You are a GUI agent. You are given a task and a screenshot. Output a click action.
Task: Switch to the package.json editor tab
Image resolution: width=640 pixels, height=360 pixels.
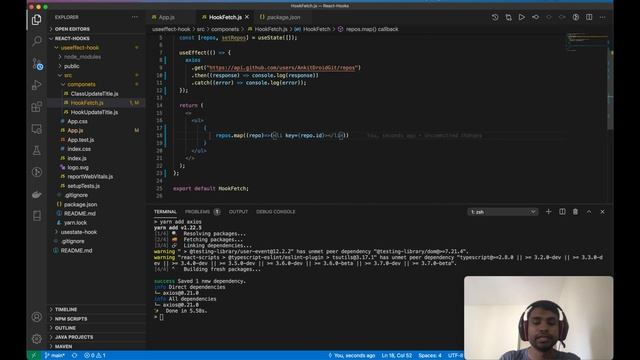click(283, 17)
